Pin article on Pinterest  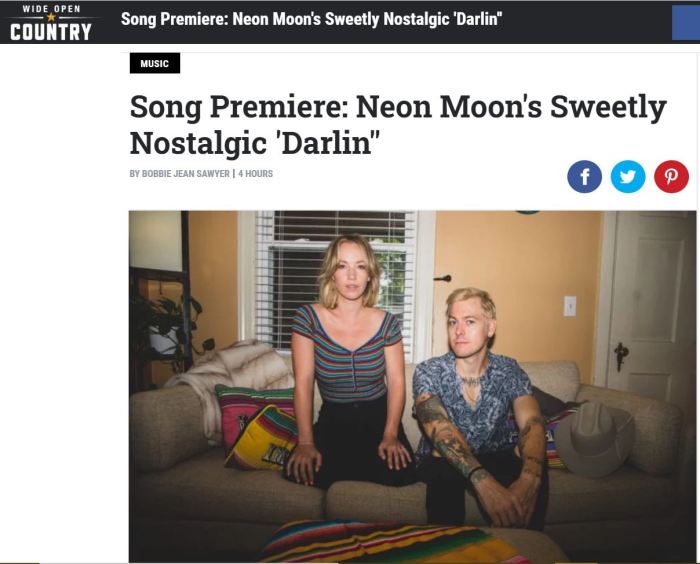point(671,176)
